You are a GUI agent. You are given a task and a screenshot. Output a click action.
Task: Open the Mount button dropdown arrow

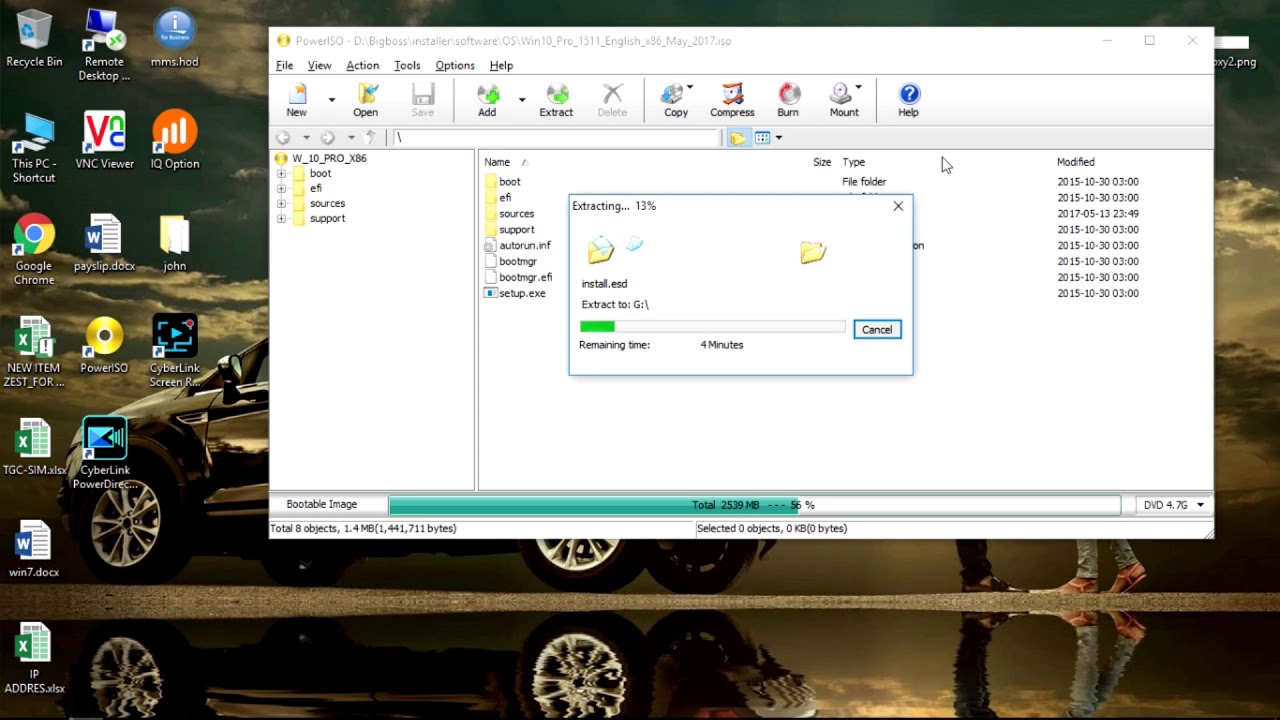click(x=858, y=87)
